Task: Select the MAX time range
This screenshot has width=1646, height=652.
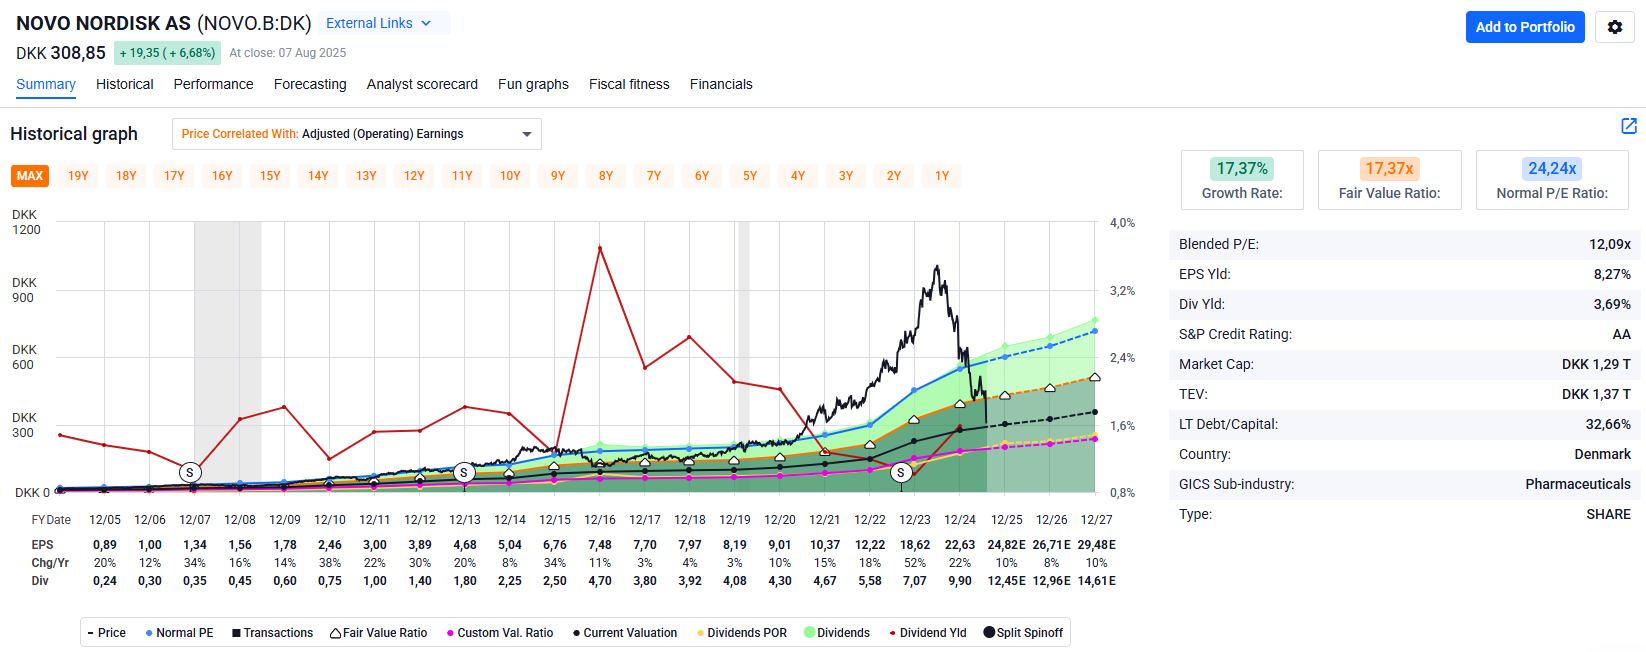Action: 30,176
